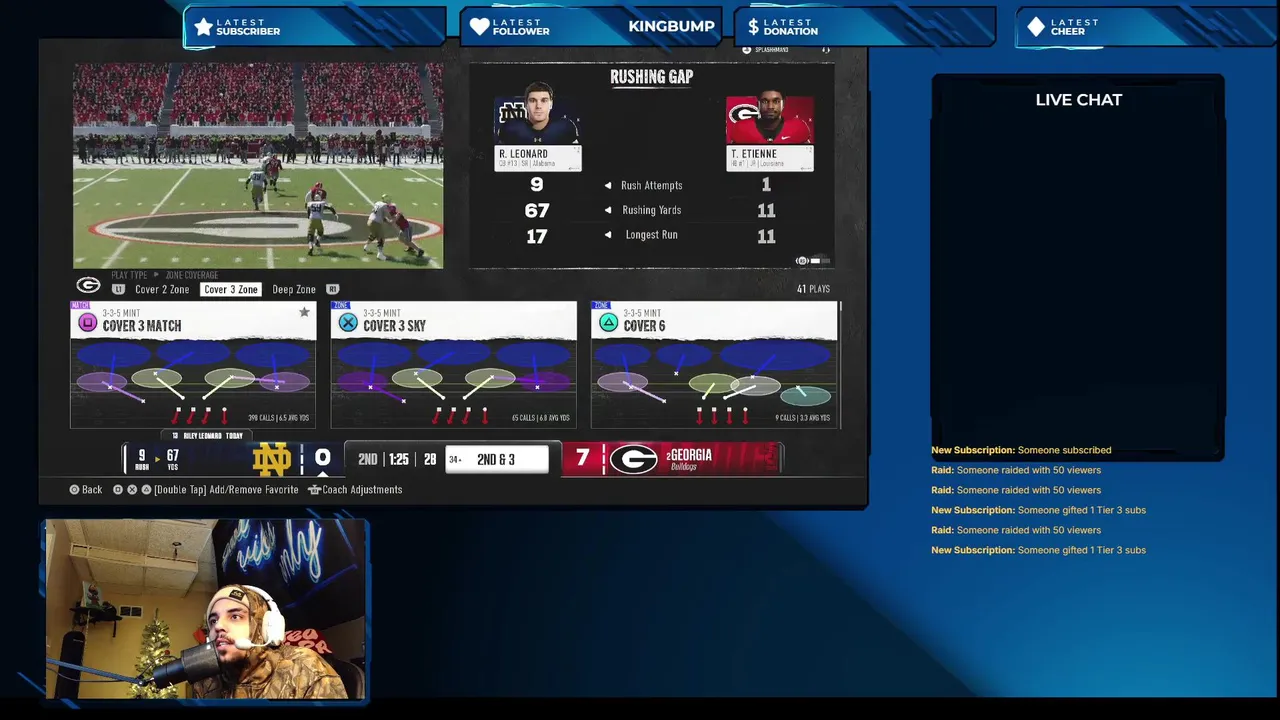The image size is (1280, 720).
Task: Click the live gameplay video preview
Action: [258, 166]
